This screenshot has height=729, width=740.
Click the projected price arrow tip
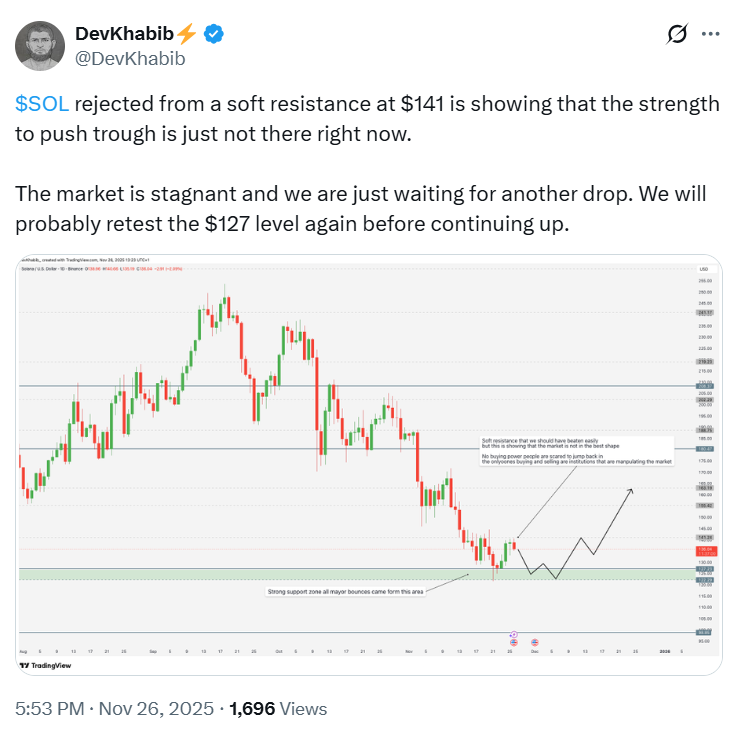click(632, 489)
